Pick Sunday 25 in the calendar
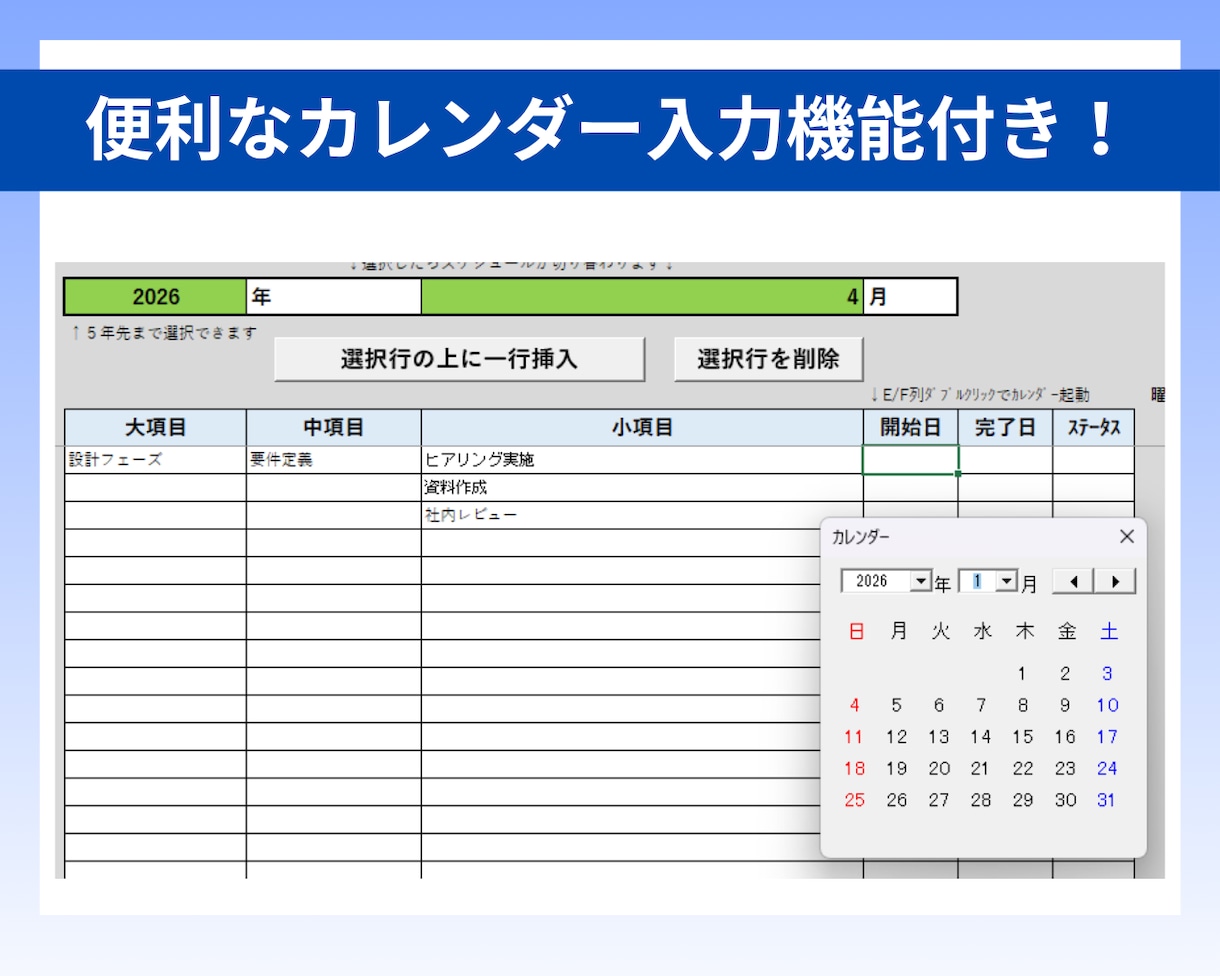The image size is (1220, 976). (x=854, y=800)
